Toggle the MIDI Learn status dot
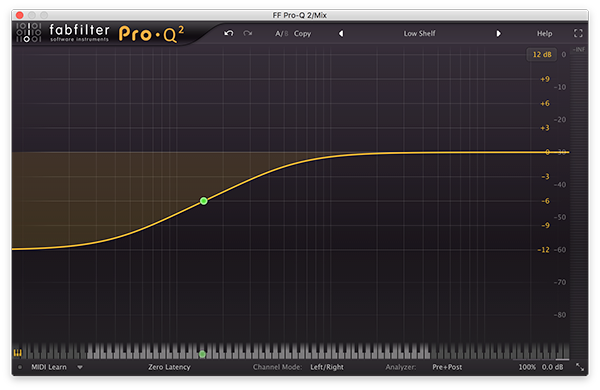The height and width of the screenshot is (390, 600). point(20,367)
